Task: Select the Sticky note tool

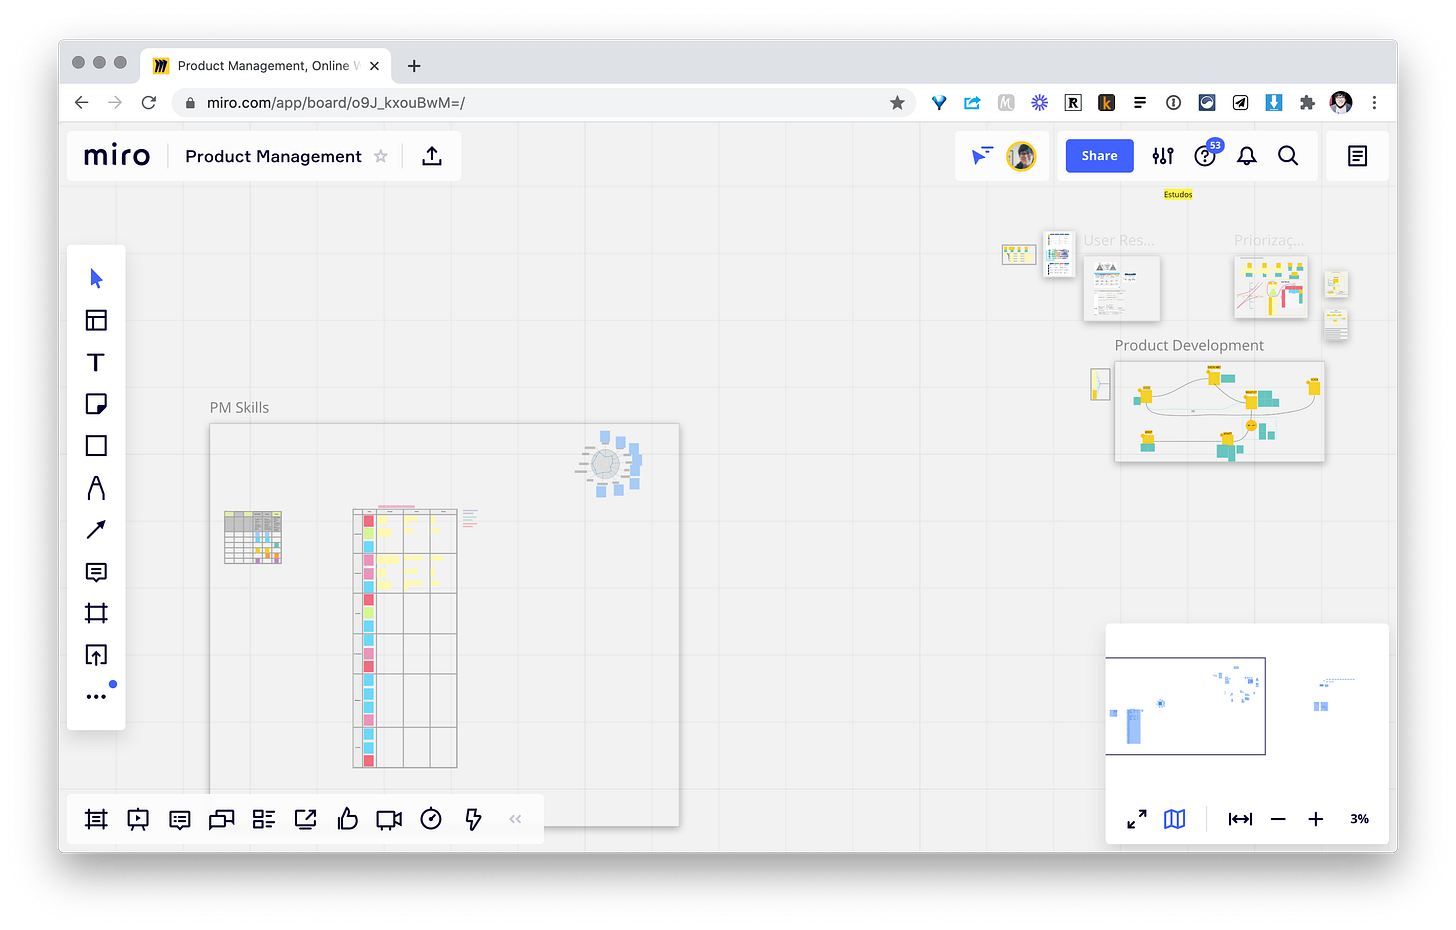Action: click(x=96, y=404)
